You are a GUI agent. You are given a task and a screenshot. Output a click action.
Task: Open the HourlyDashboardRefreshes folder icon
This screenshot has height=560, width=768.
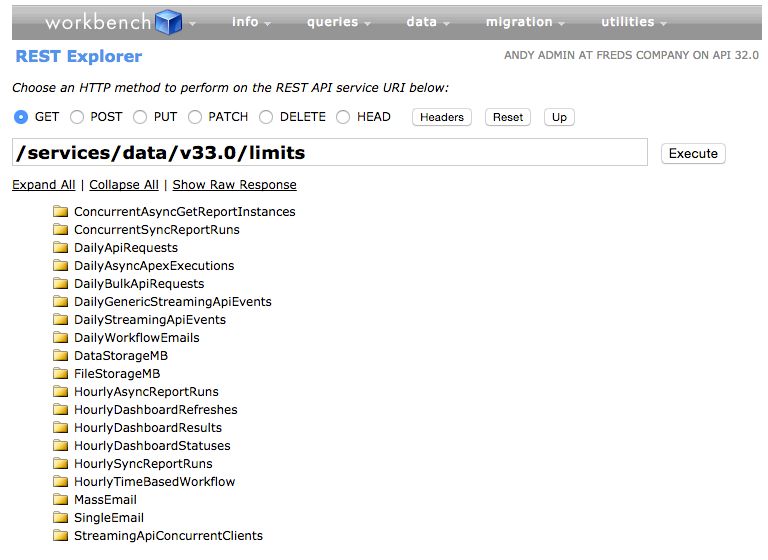60,410
